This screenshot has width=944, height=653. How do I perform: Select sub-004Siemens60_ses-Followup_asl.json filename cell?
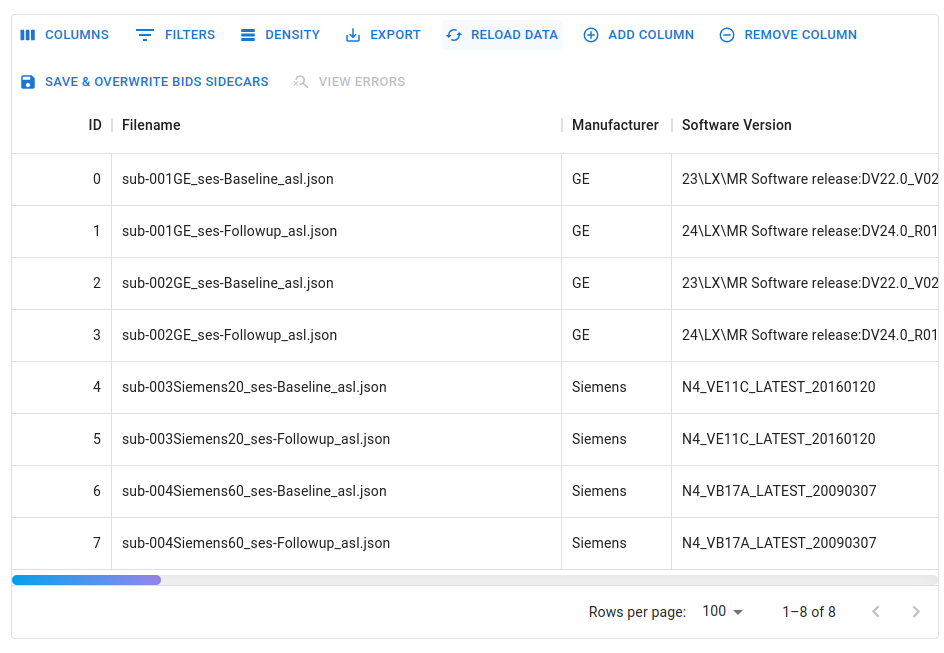tap(337, 543)
